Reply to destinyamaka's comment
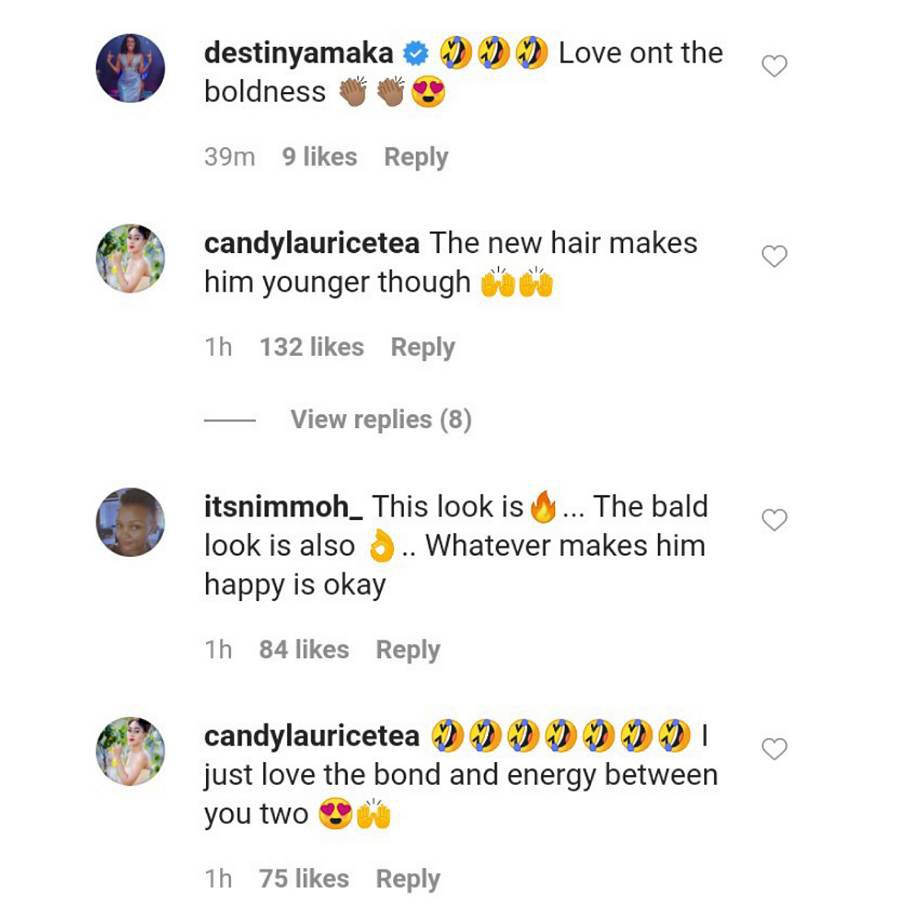Viewport: 900px width, 900px height. (416, 157)
